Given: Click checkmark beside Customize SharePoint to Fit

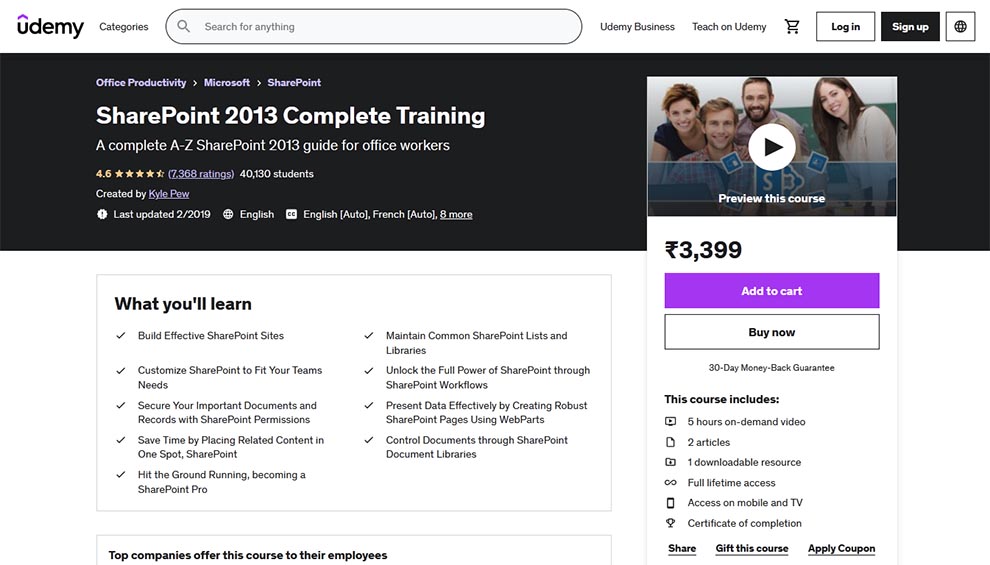Looking at the screenshot, I should (x=121, y=371).
